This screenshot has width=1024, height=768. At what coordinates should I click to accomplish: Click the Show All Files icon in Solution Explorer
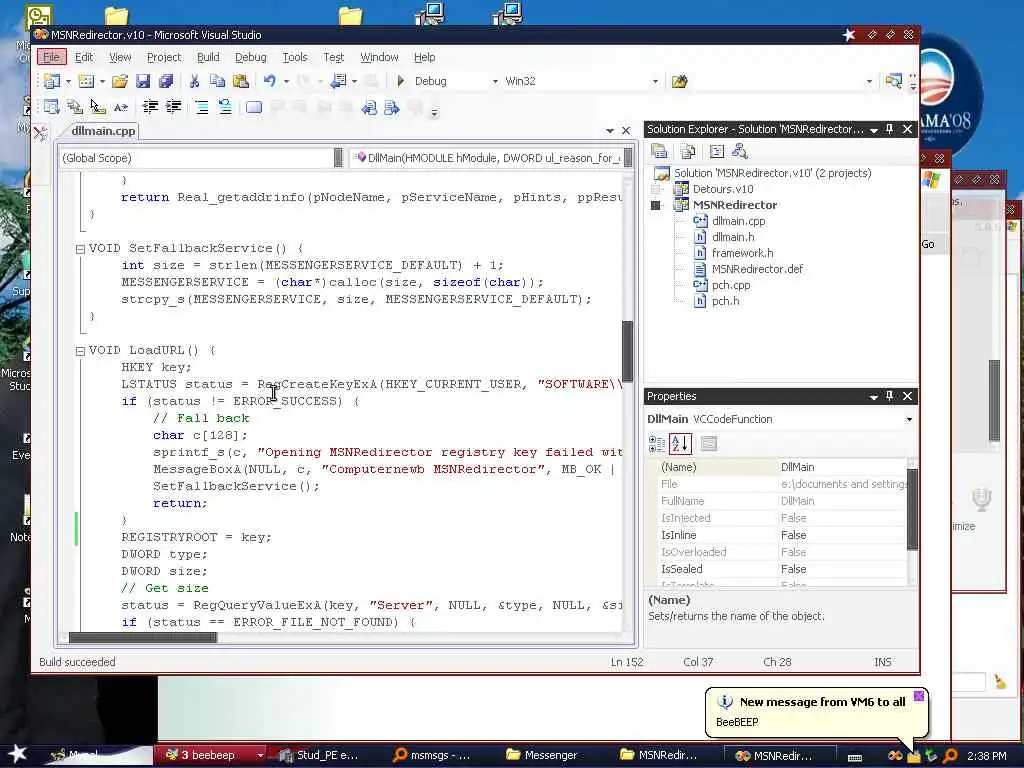(x=688, y=152)
